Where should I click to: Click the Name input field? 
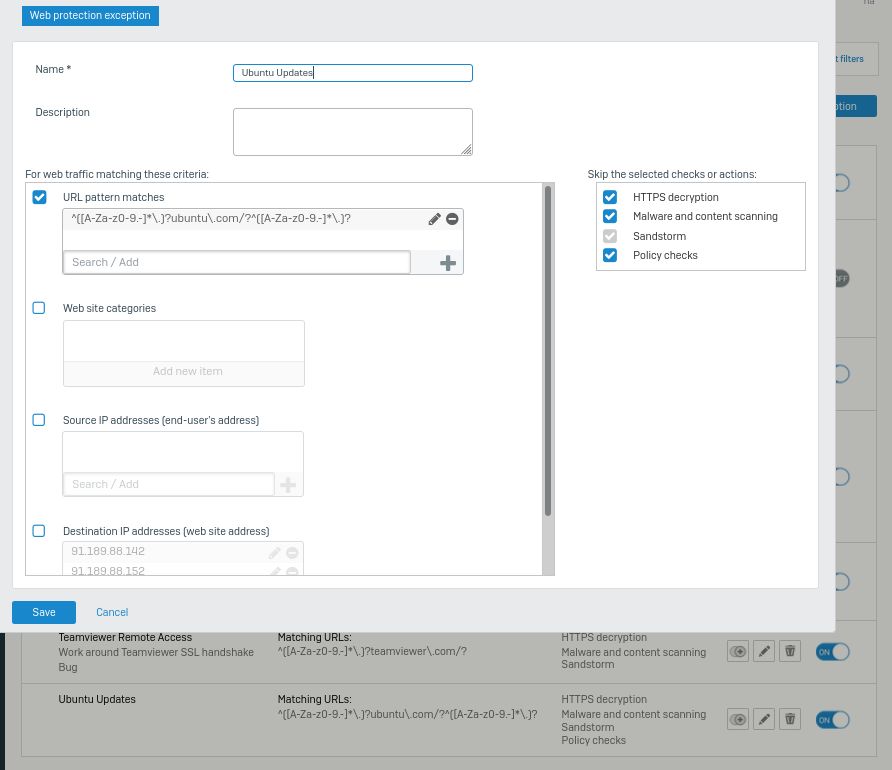click(353, 73)
